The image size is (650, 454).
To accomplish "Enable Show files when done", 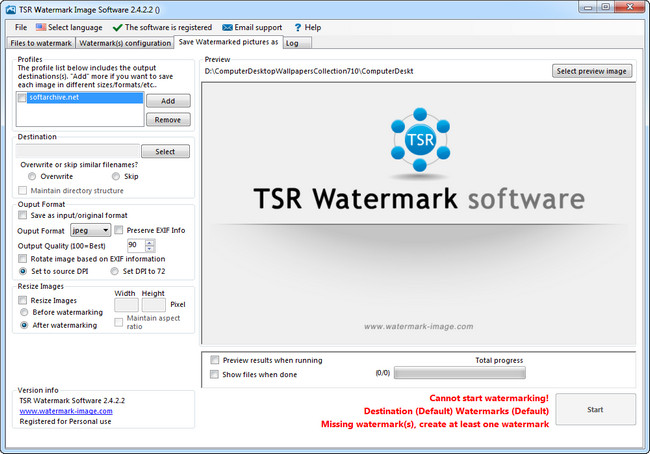I will (214, 374).
